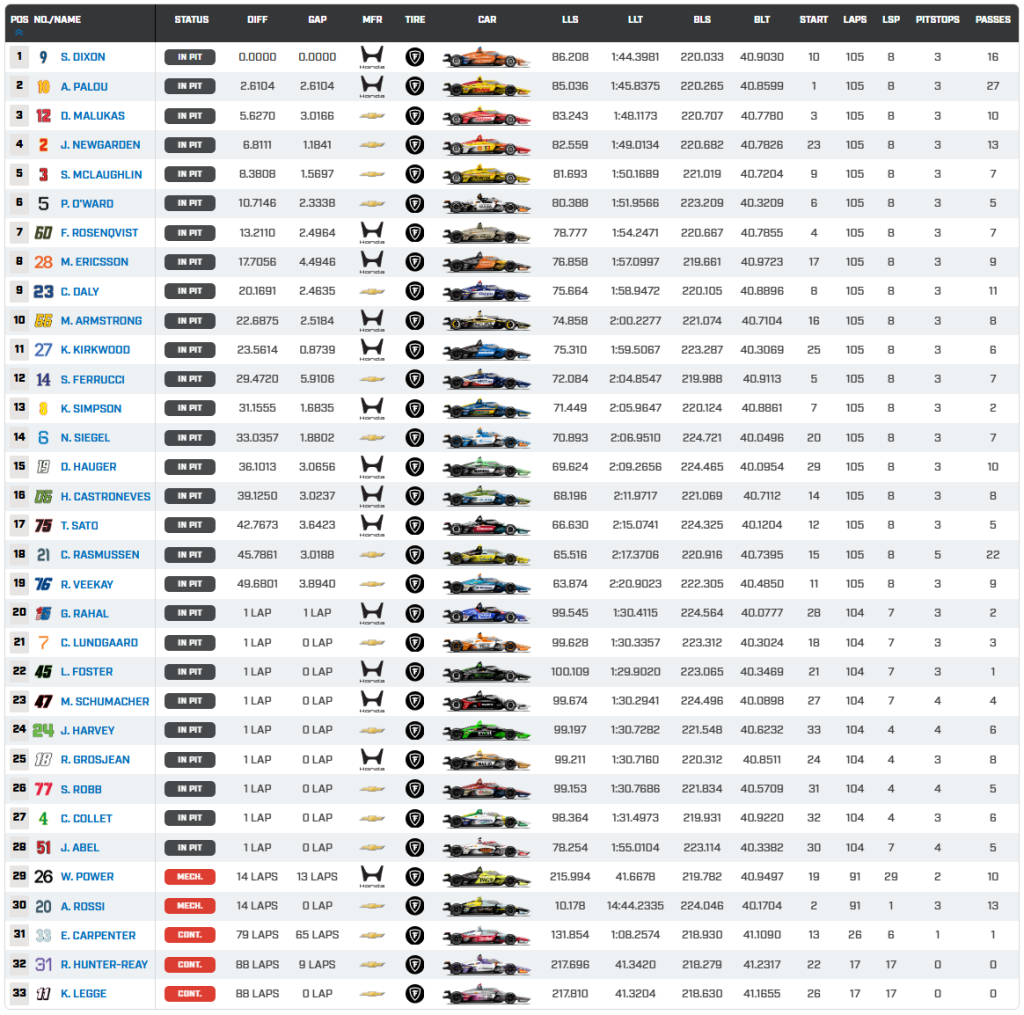Select LSP value 29 in W. Power row
The width and height of the screenshot is (1024, 1015).
click(x=891, y=877)
